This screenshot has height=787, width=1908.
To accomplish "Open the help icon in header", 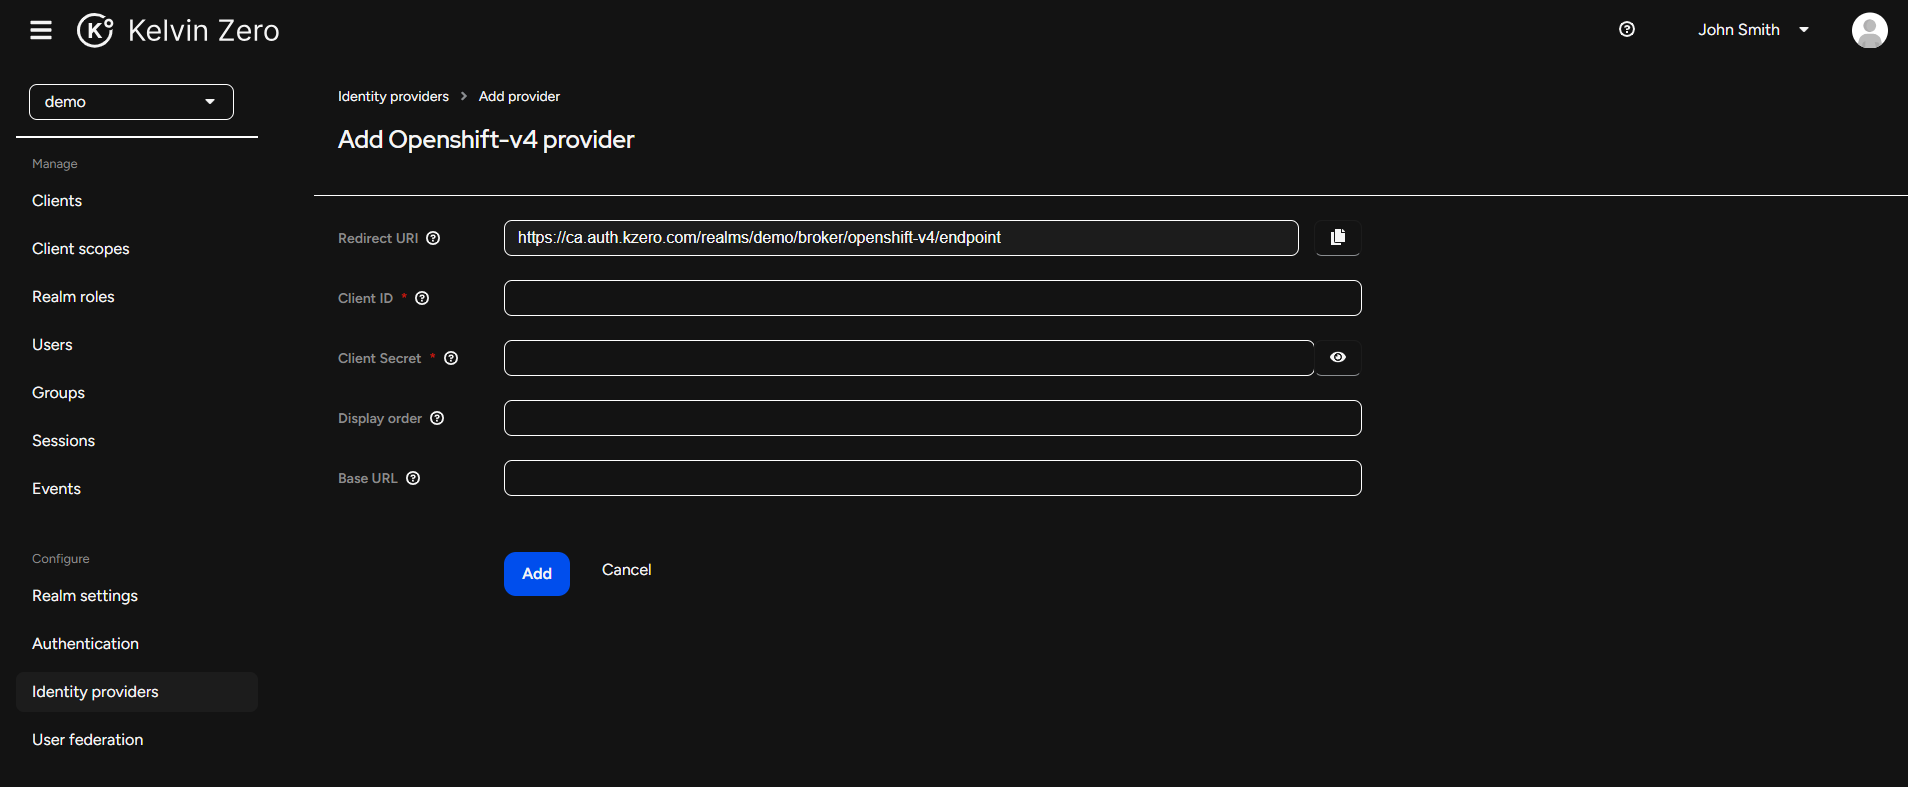I will [x=1627, y=29].
